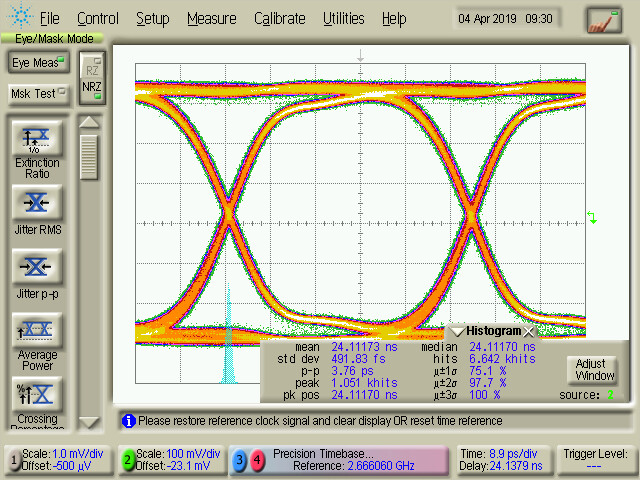This screenshot has height=480, width=640.
Task: Select the Eye Meas tab button
Action: coord(38,62)
